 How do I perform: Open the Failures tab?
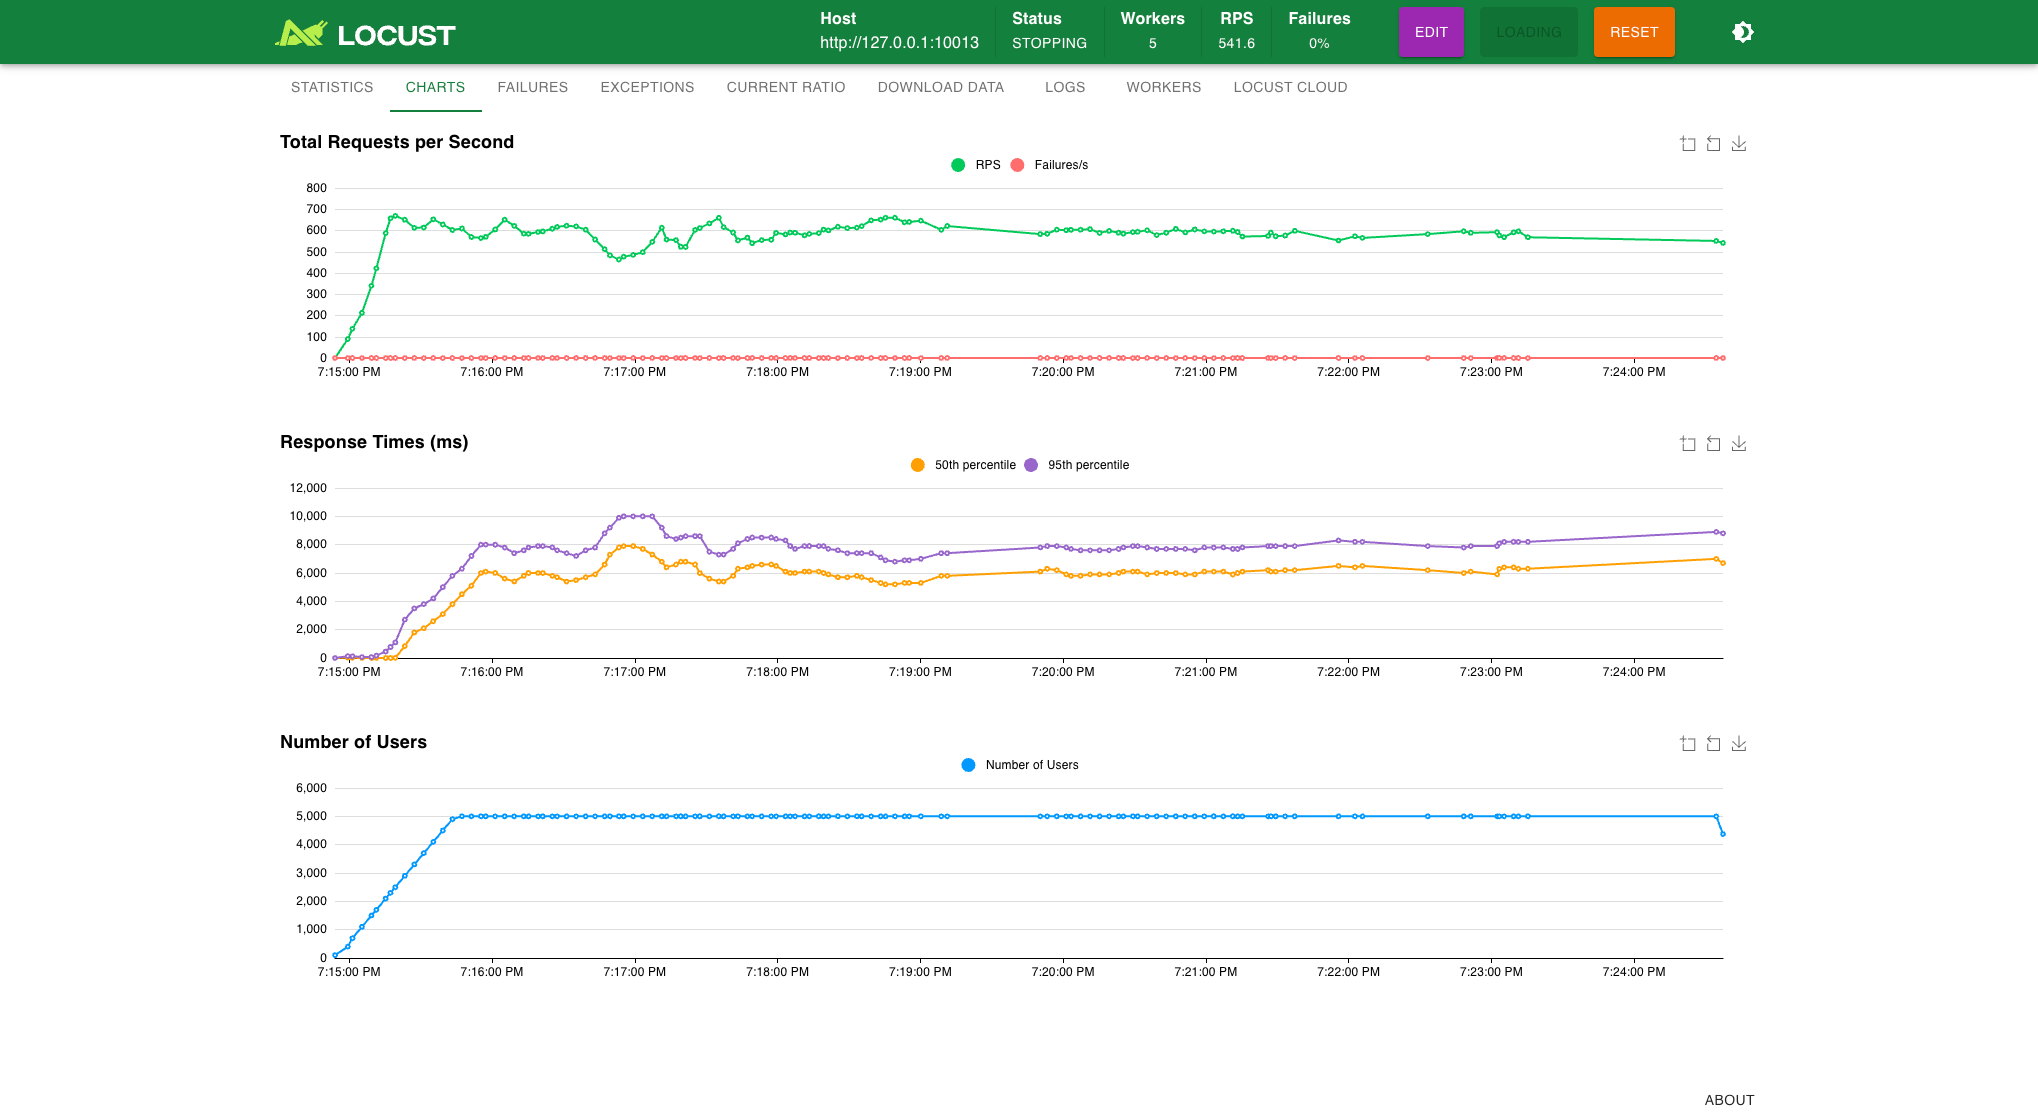tap(532, 87)
